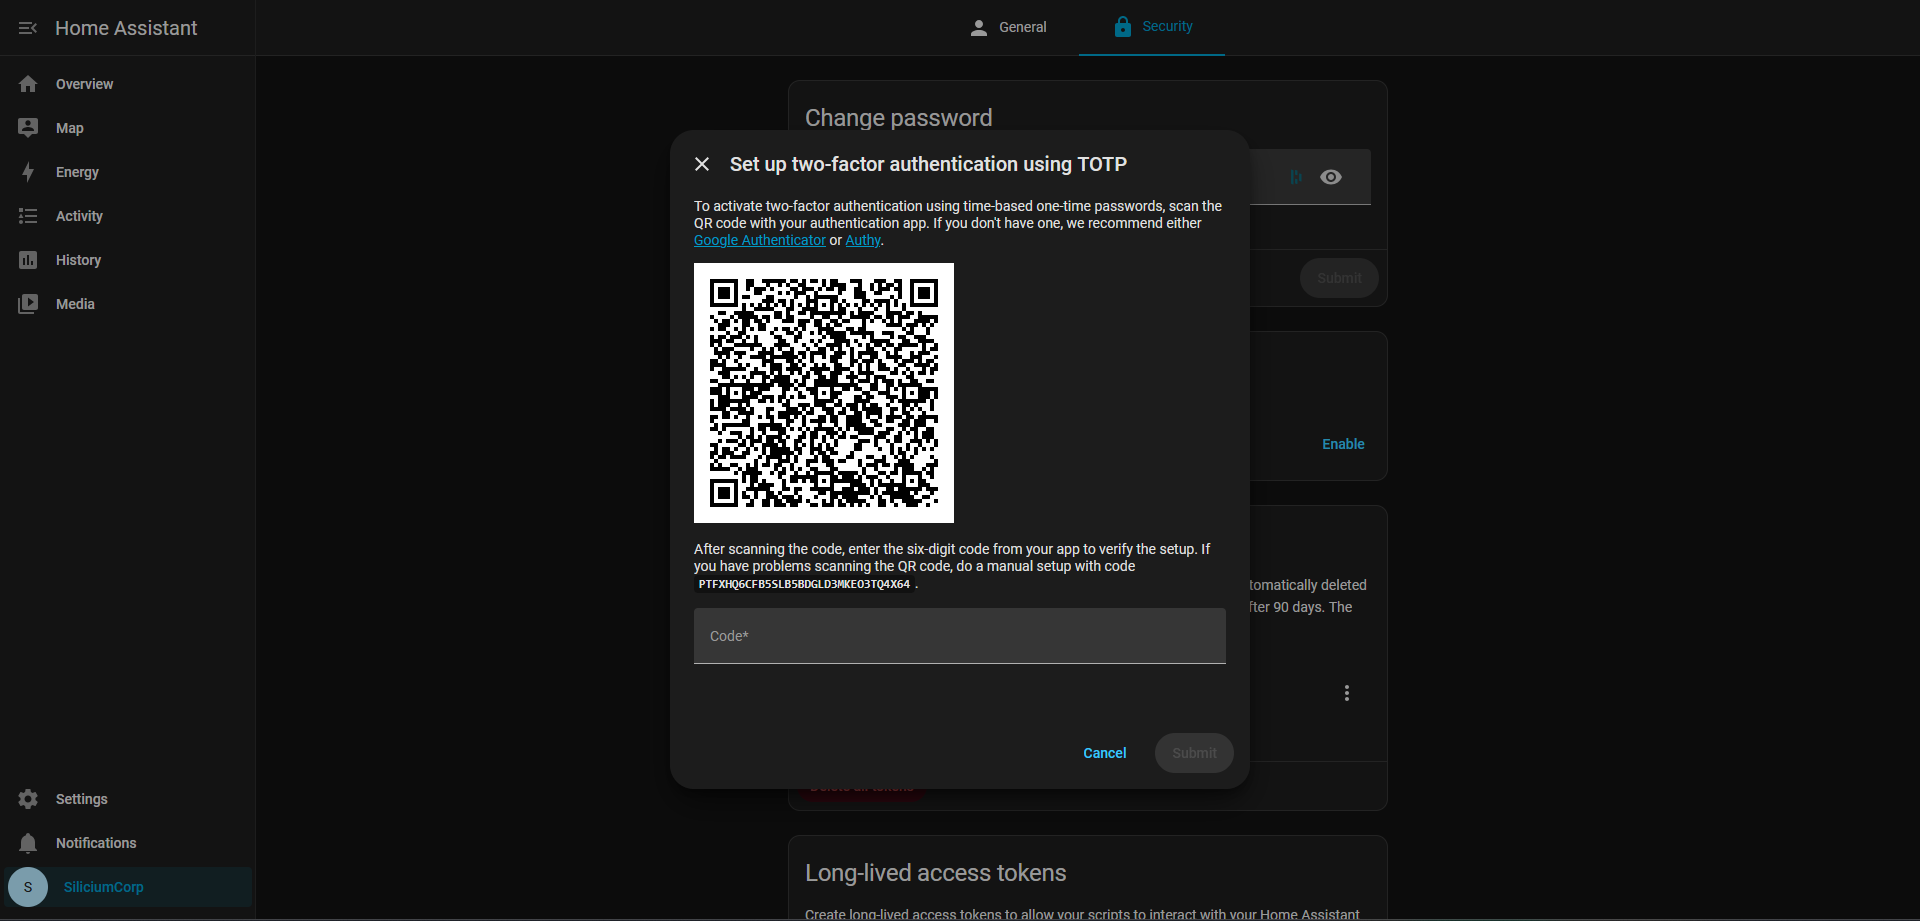Open the Google Authenticator link
This screenshot has width=1920, height=921.
click(760, 240)
